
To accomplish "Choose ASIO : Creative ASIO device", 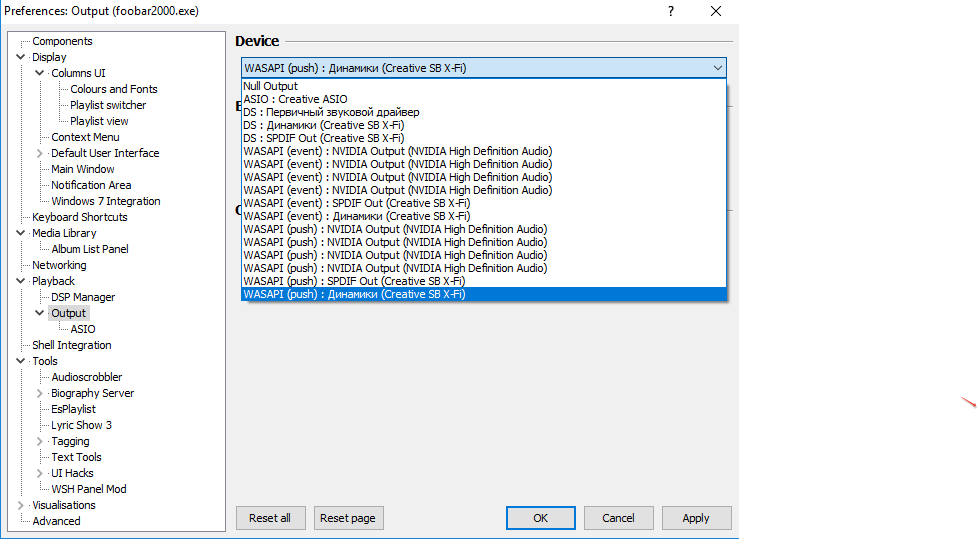I will click(x=484, y=99).
